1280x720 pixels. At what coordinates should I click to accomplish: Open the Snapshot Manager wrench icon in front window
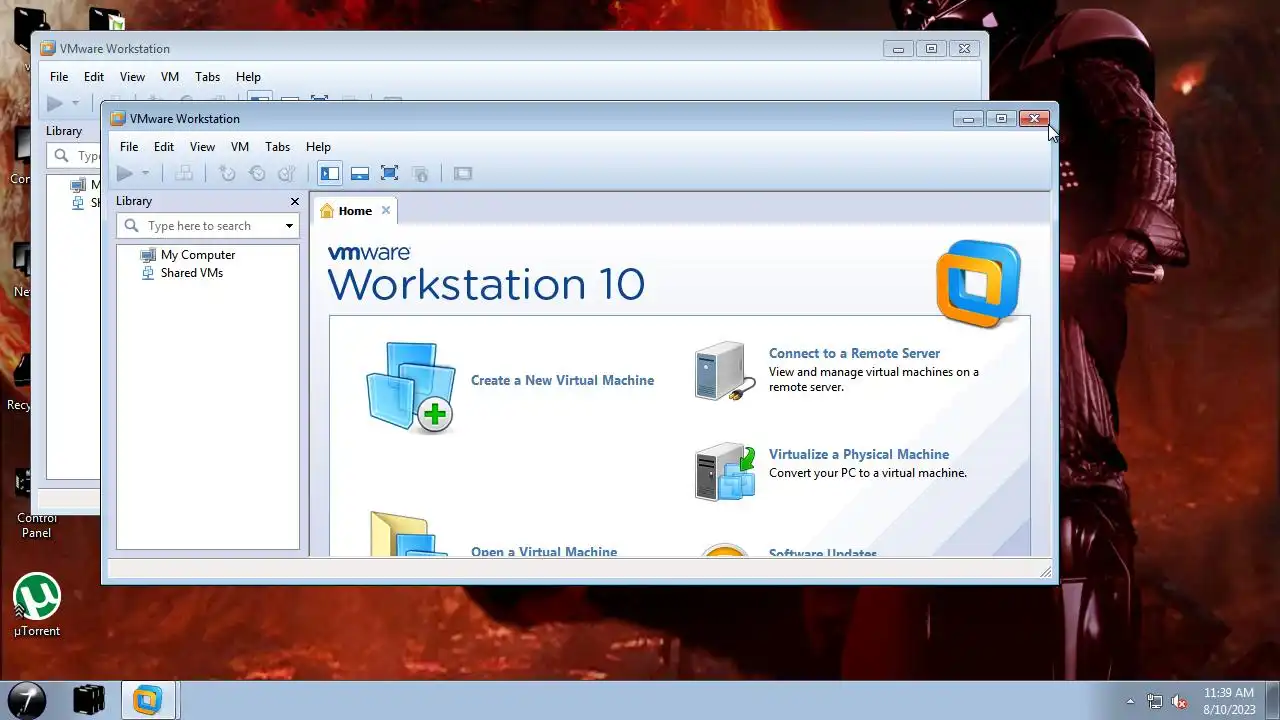point(286,174)
